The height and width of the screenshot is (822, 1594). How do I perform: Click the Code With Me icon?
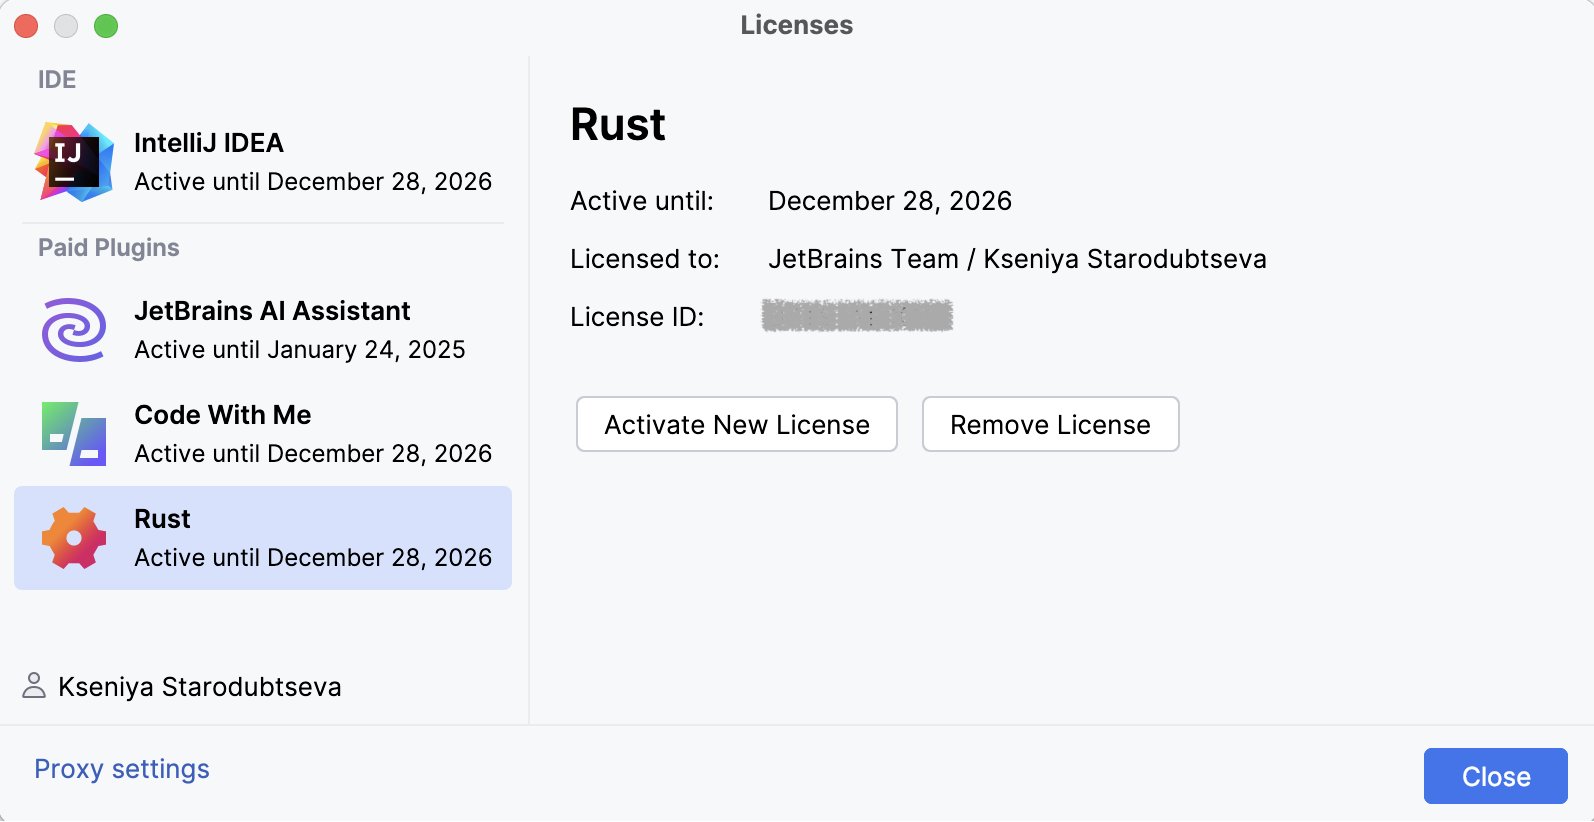[x=73, y=434]
